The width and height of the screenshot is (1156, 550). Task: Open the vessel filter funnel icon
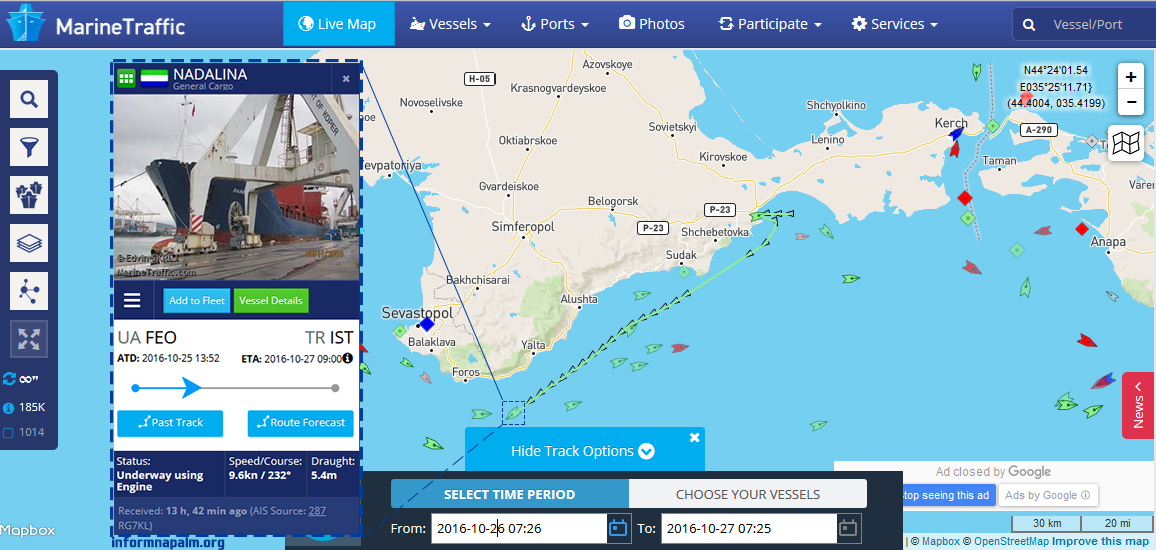pyautogui.click(x=29, y=147)
